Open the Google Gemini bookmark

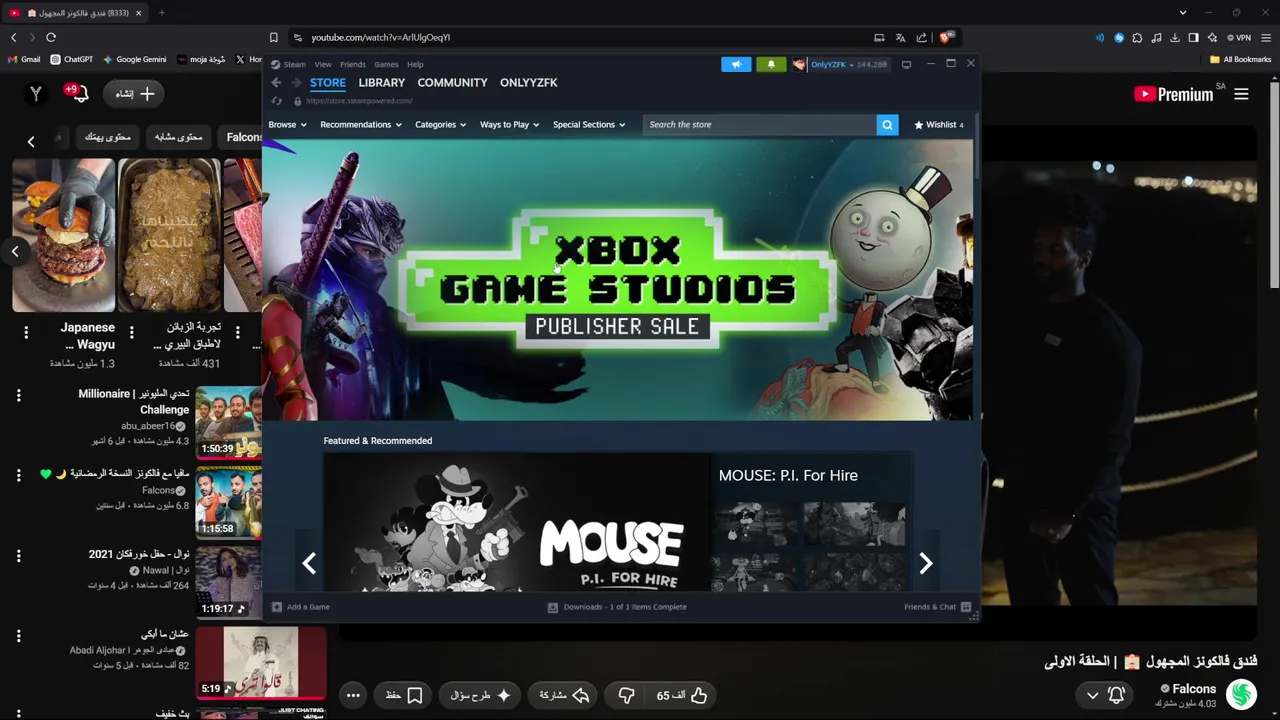click(x=135, y=60)
